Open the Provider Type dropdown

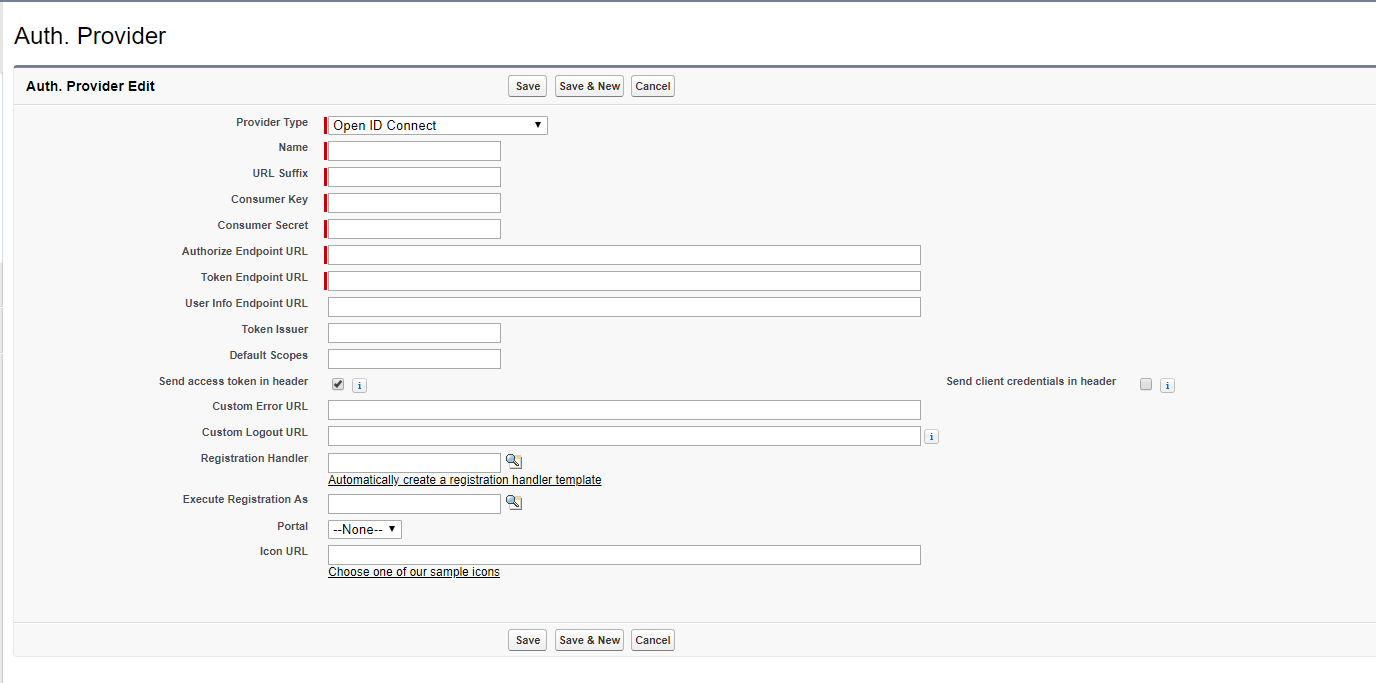[435, 124]
